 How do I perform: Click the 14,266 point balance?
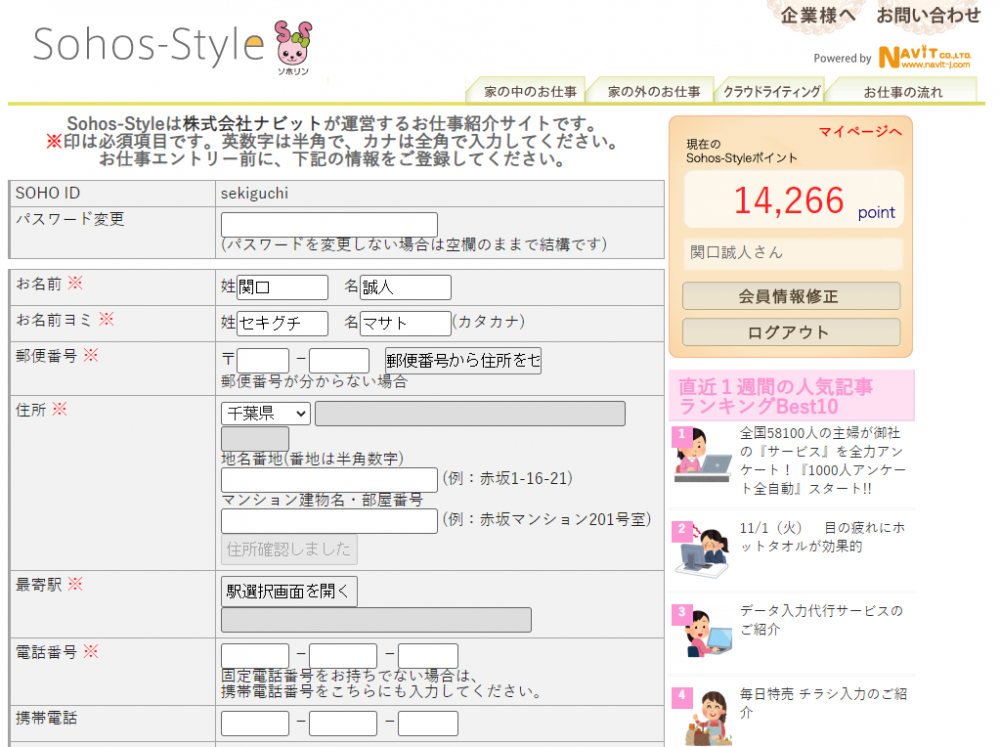coord(793,200)
